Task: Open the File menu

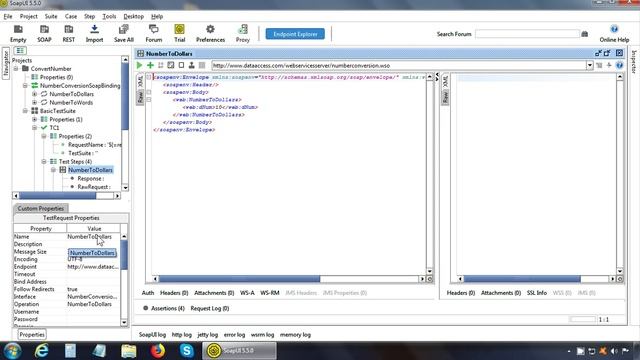Action: pyautogui.click(x=8, y=16)
